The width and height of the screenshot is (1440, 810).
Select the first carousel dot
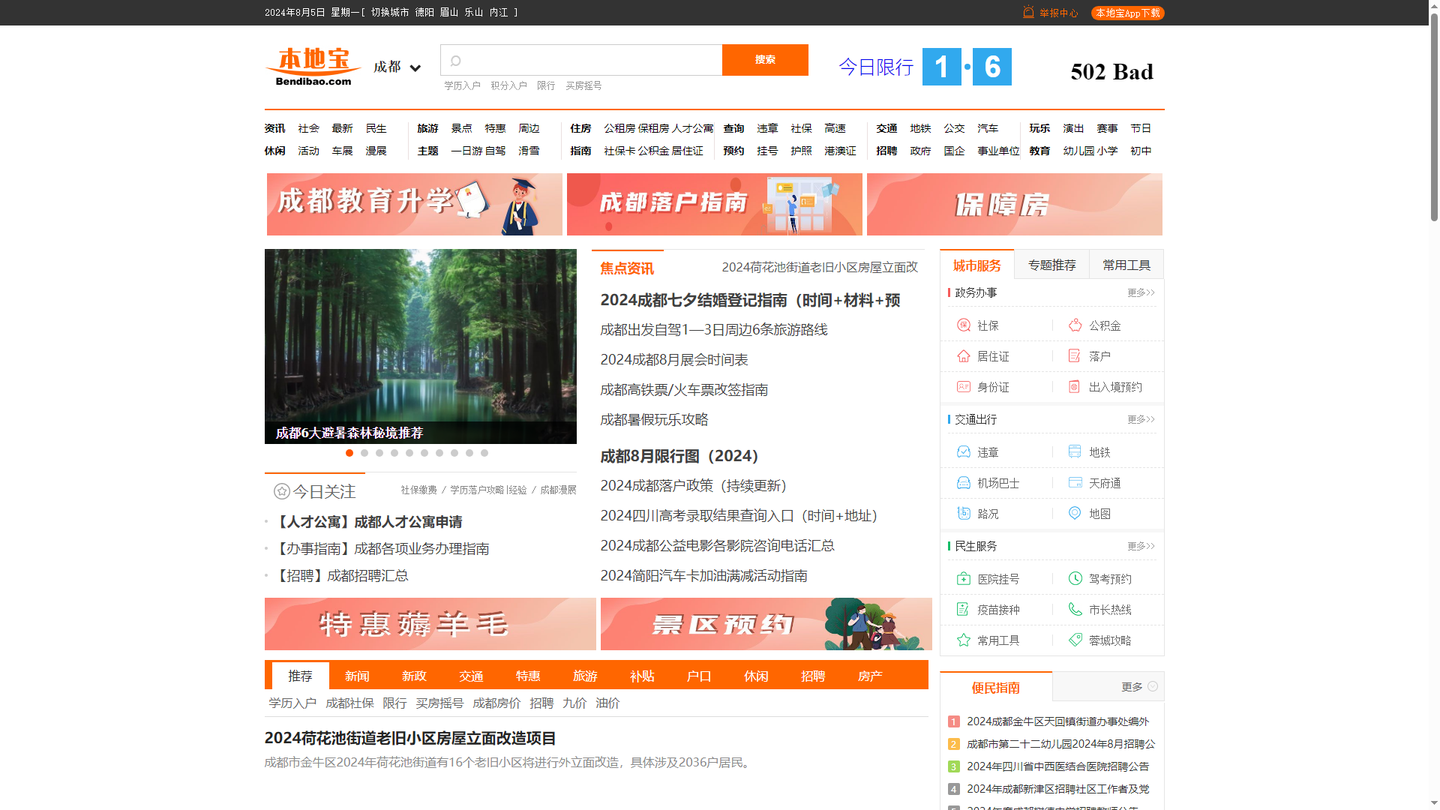[x=349, y=453]
